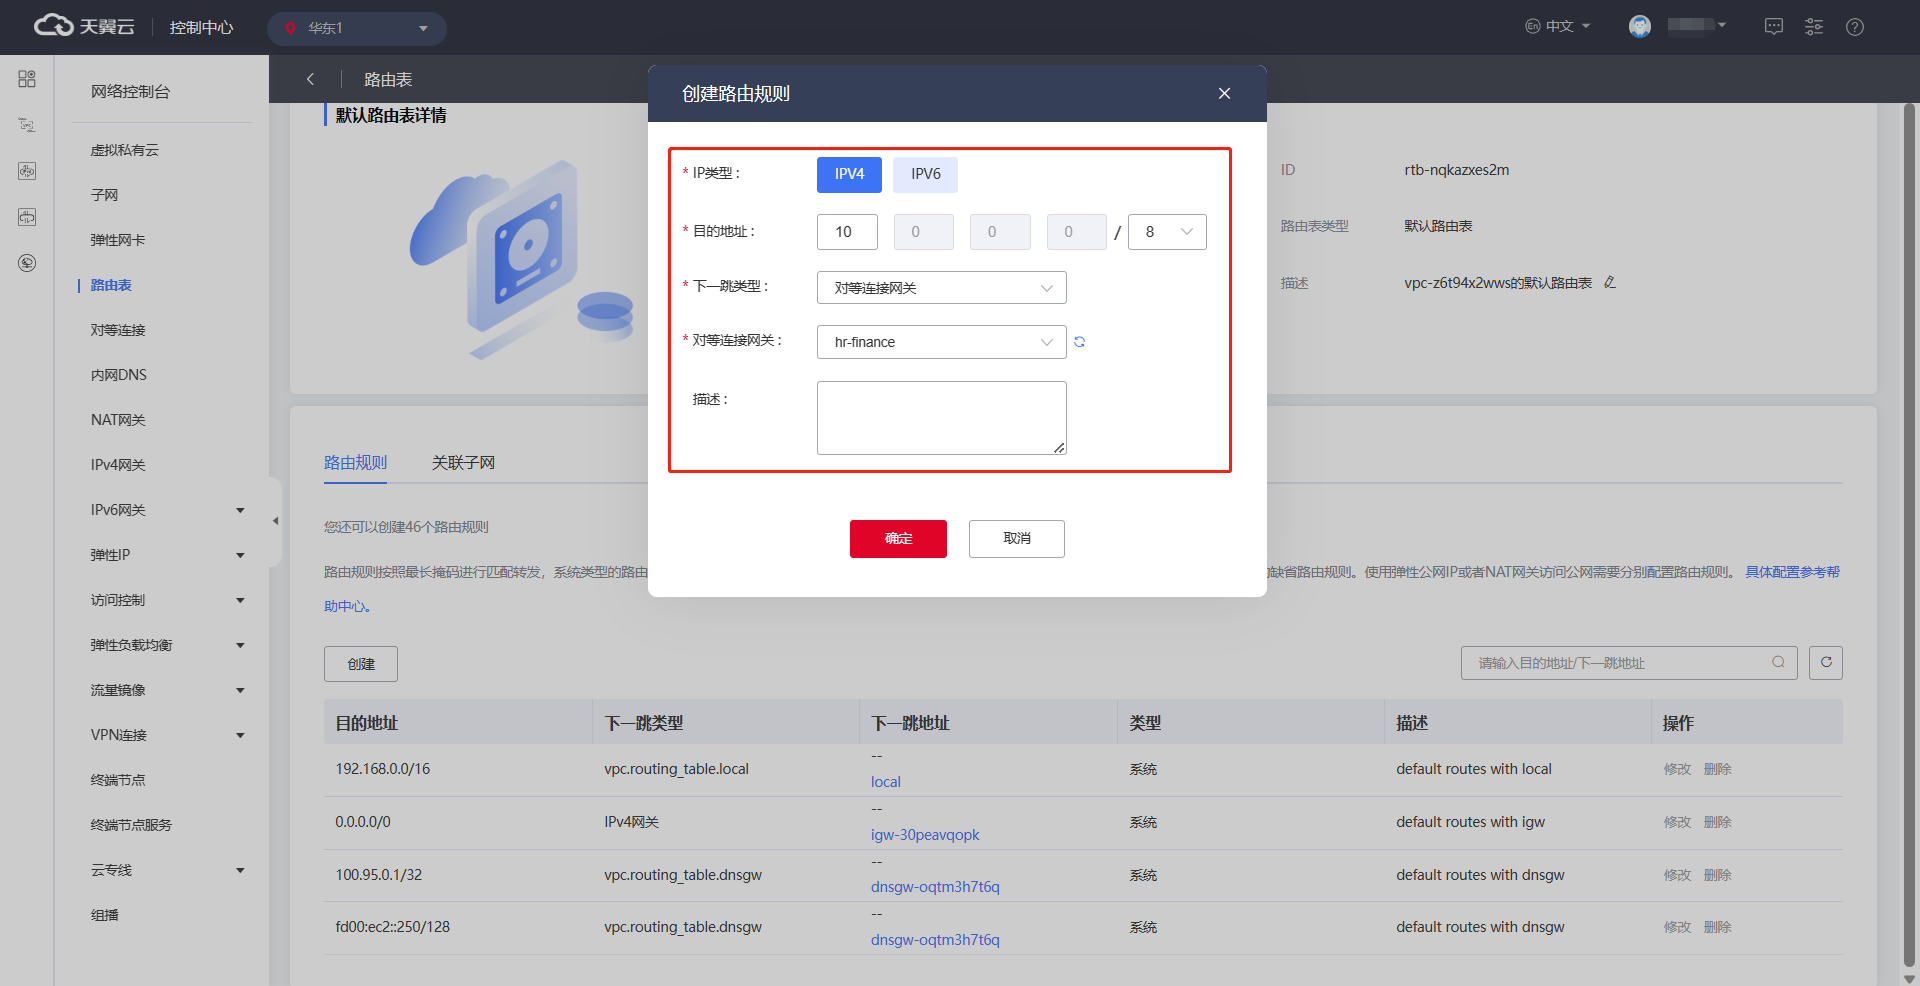The height and width of the screenshot is (986, 1920).
Task: Click the refresh icon beside route search box
Action: (1825, 662)
